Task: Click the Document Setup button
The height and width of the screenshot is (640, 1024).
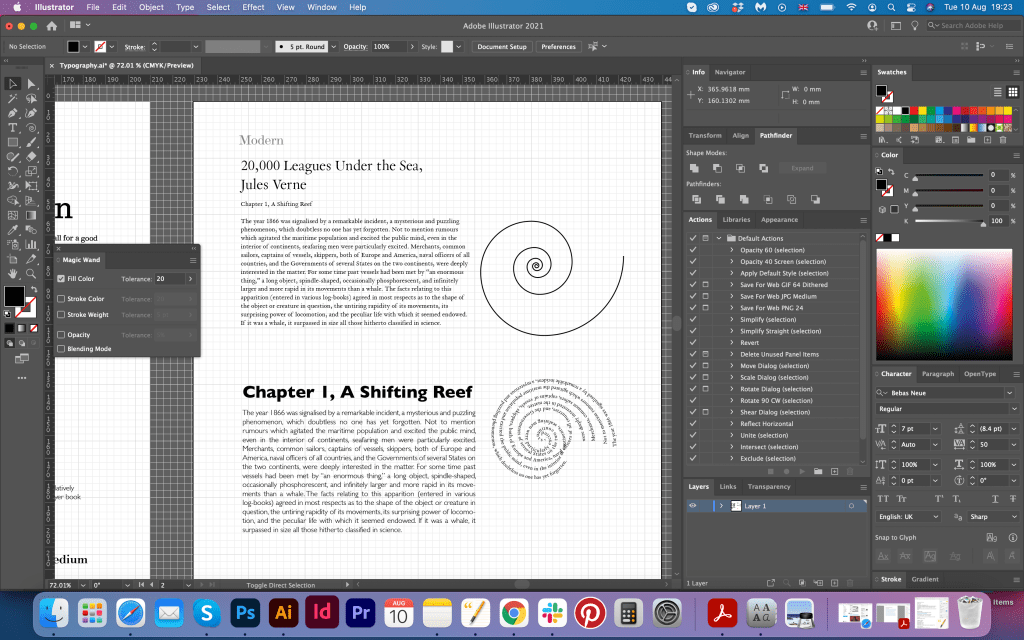Action: coord(501,47)
